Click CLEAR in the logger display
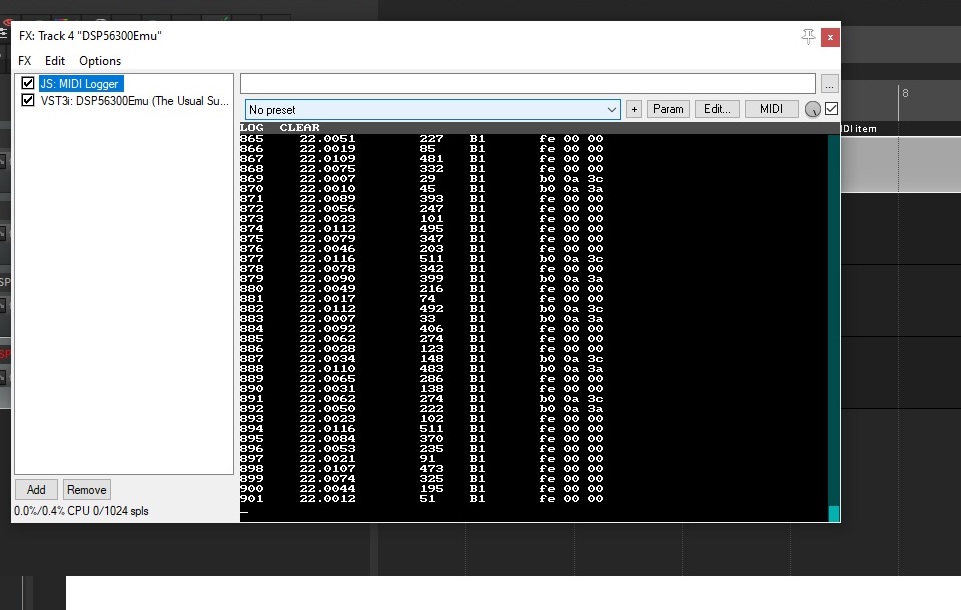The image size is (961, 610). coord(299,128)
